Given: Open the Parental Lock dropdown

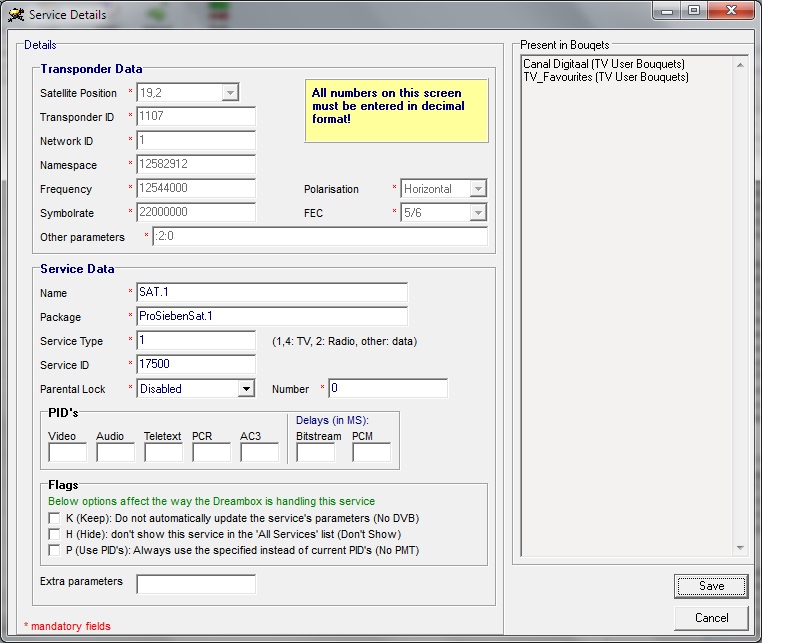Looking at the screenshot, I should [x=246, y=389].
